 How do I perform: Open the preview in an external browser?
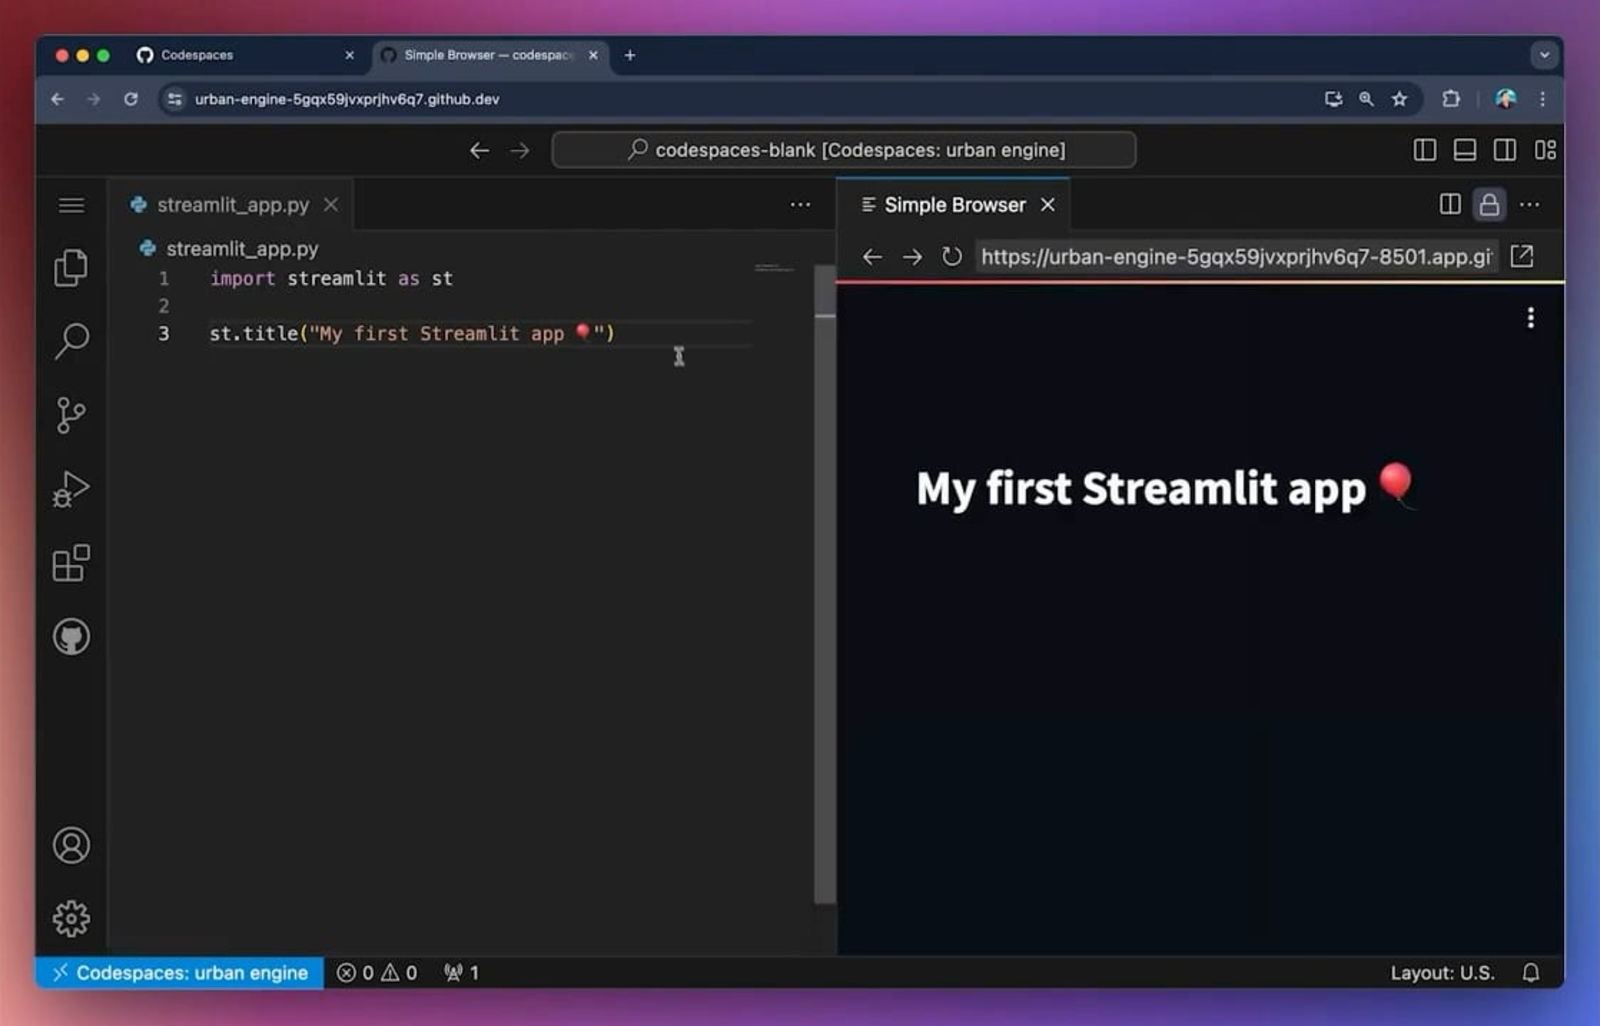coord(1521,257)
